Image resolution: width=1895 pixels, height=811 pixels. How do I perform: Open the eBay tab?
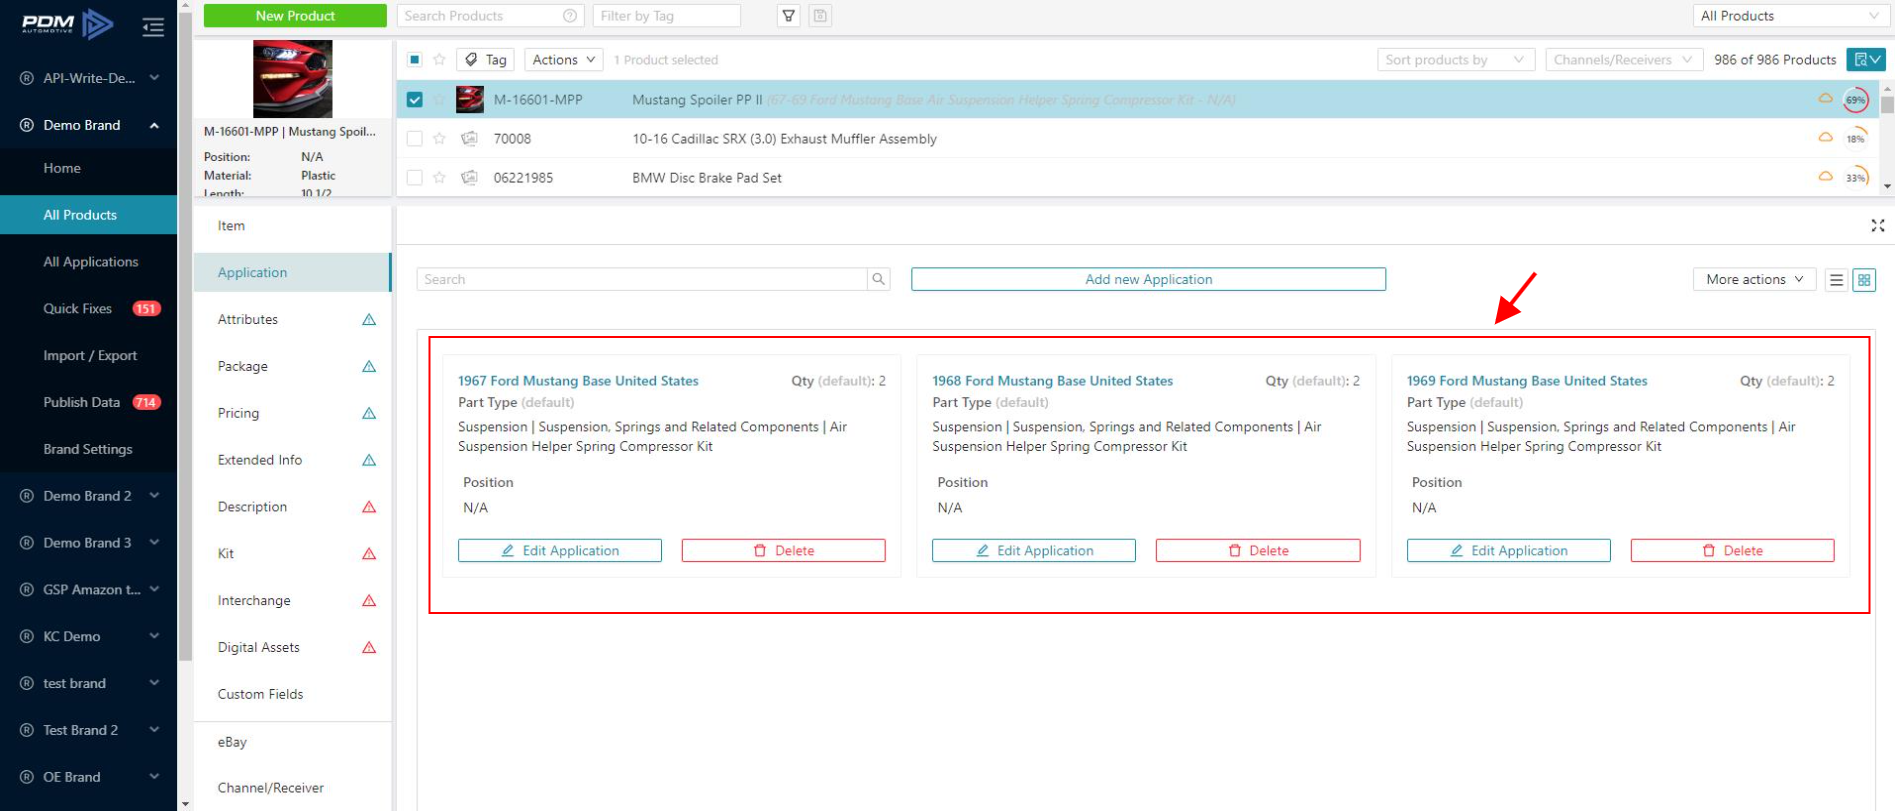292,742
